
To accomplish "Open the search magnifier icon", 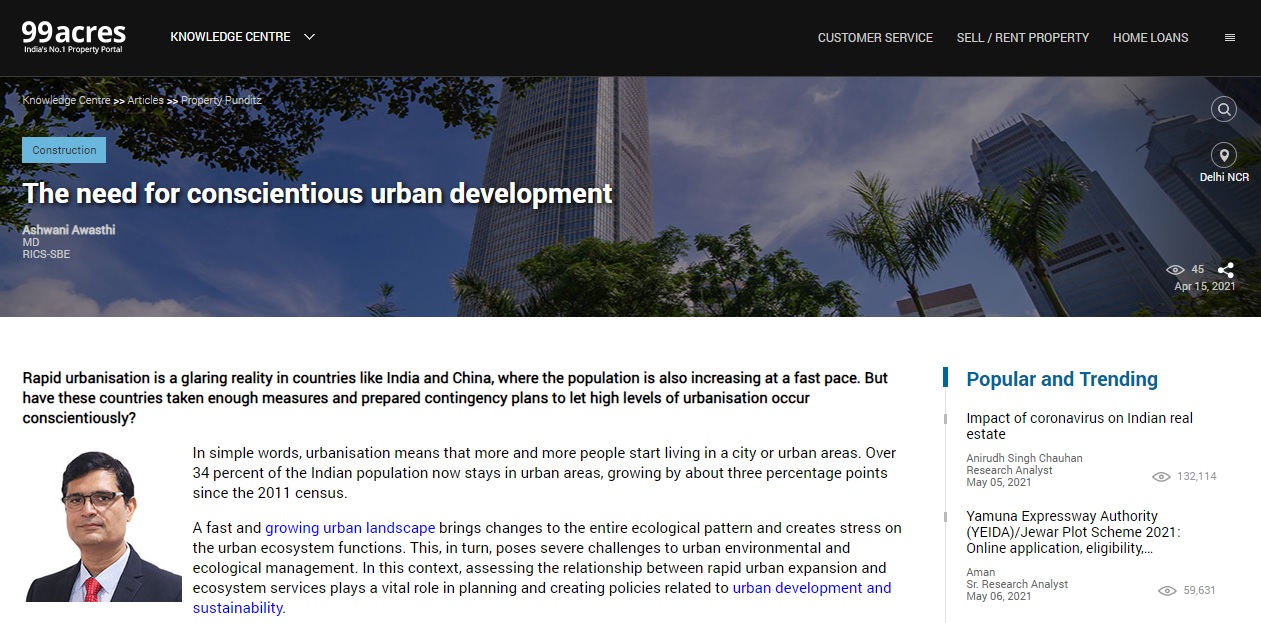I will (x=1223, y=109).
